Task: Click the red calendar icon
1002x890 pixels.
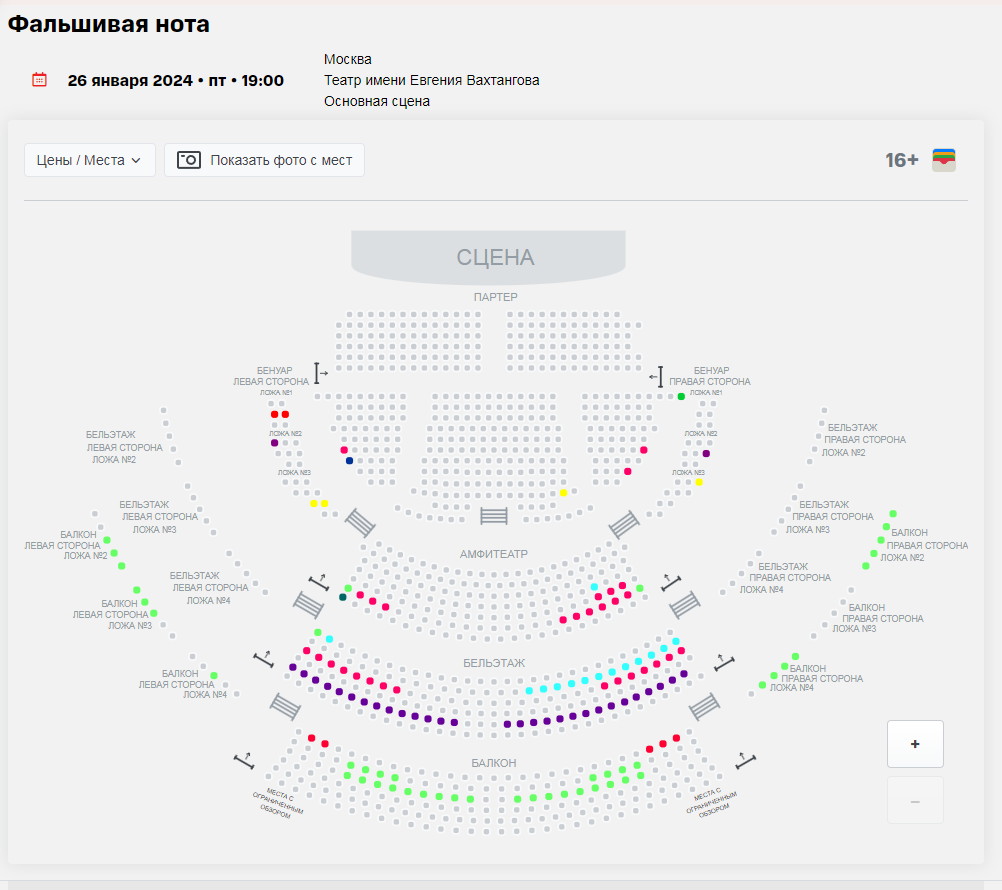Action: [x=40, y=80]
